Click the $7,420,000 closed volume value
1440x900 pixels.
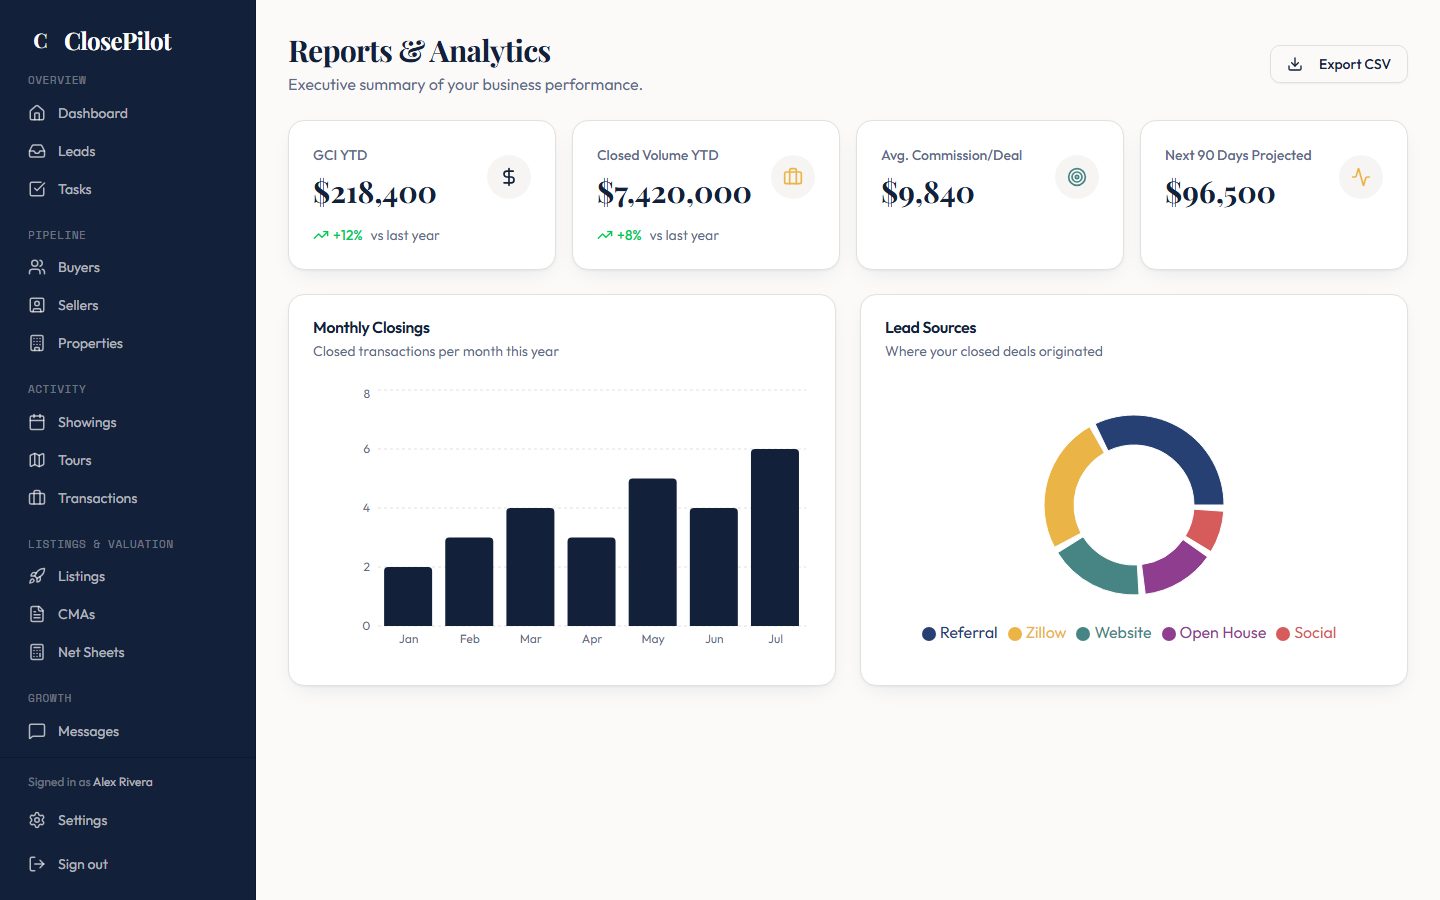(x=674, y=193)
